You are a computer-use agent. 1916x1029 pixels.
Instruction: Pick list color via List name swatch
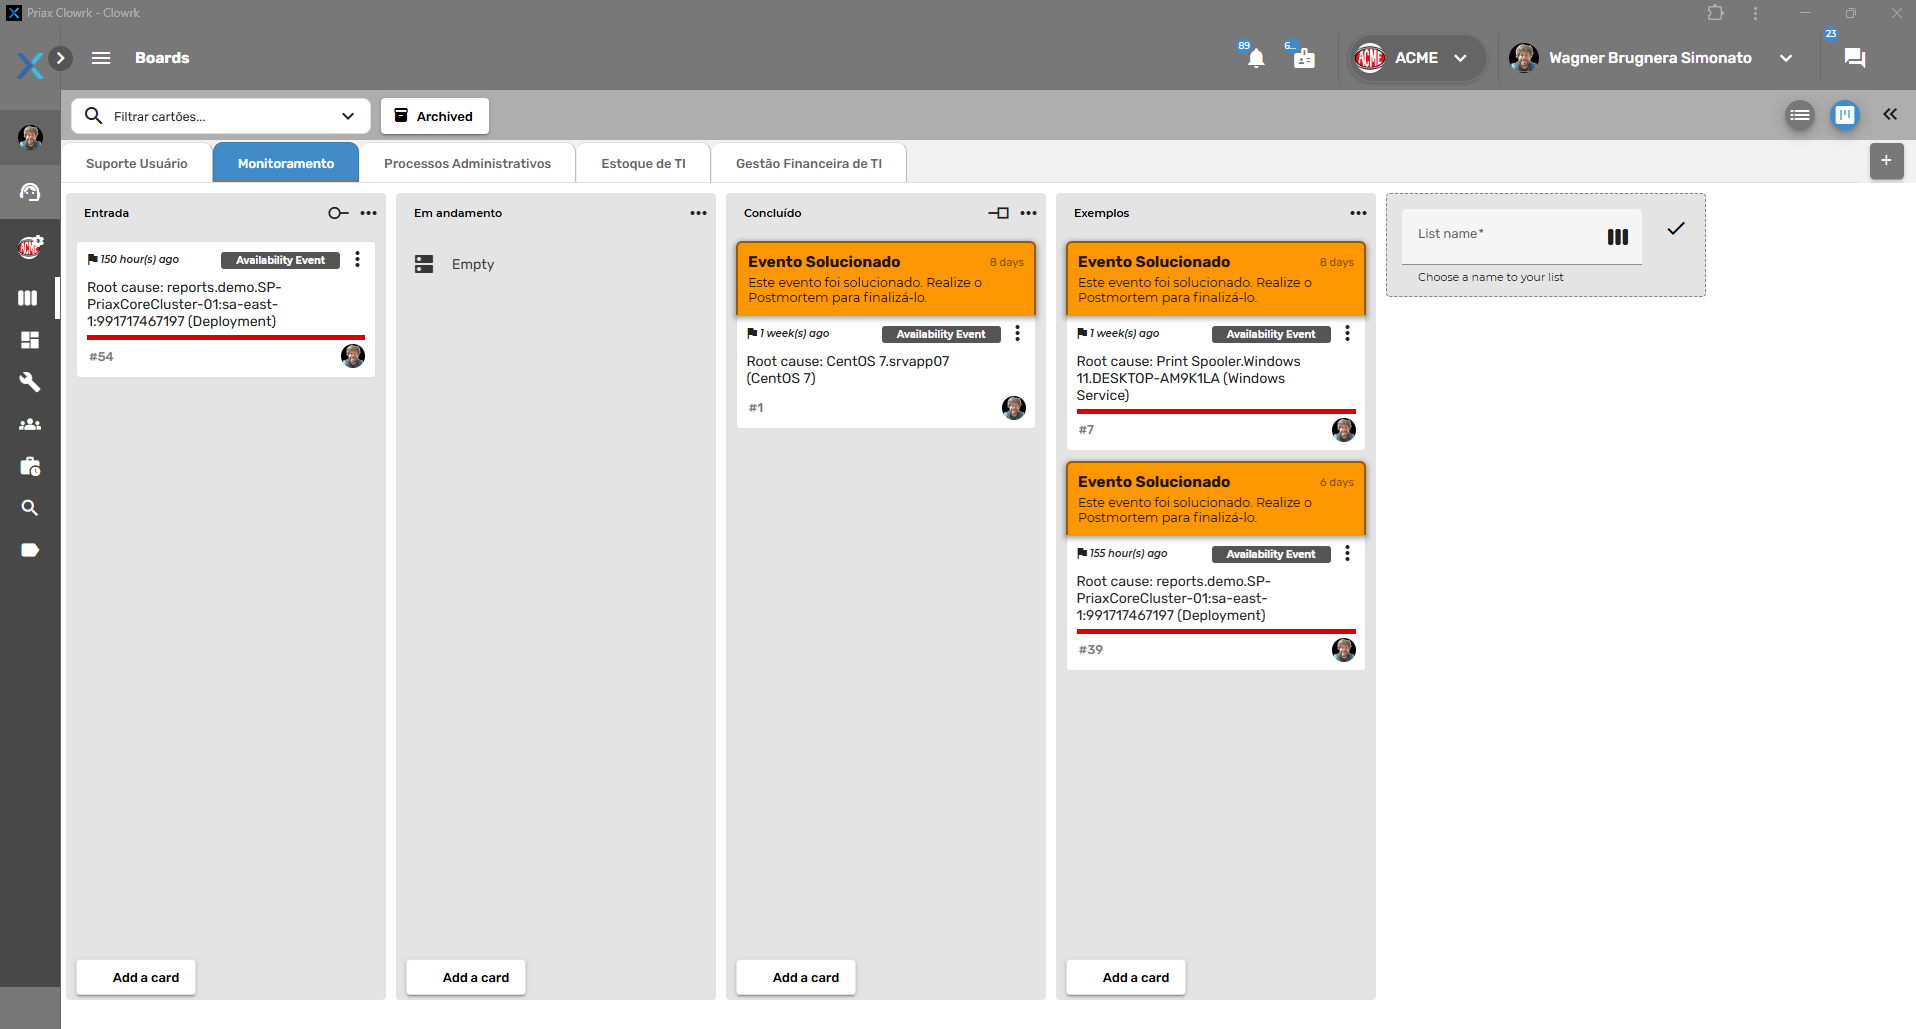pyautogui.click(x=1617, y=237)
